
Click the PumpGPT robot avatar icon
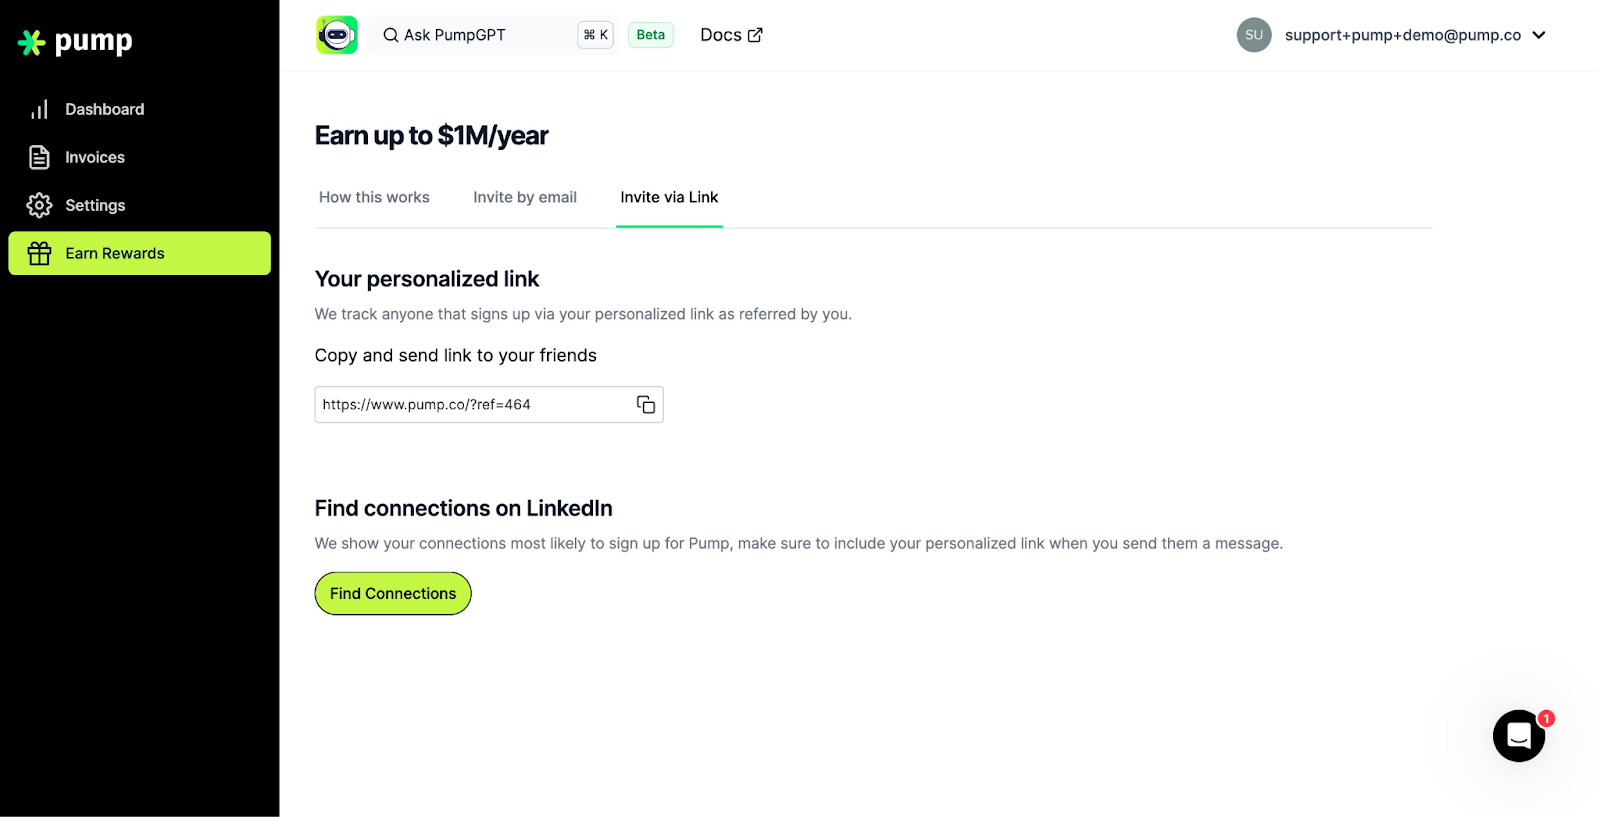click(337, 35)
